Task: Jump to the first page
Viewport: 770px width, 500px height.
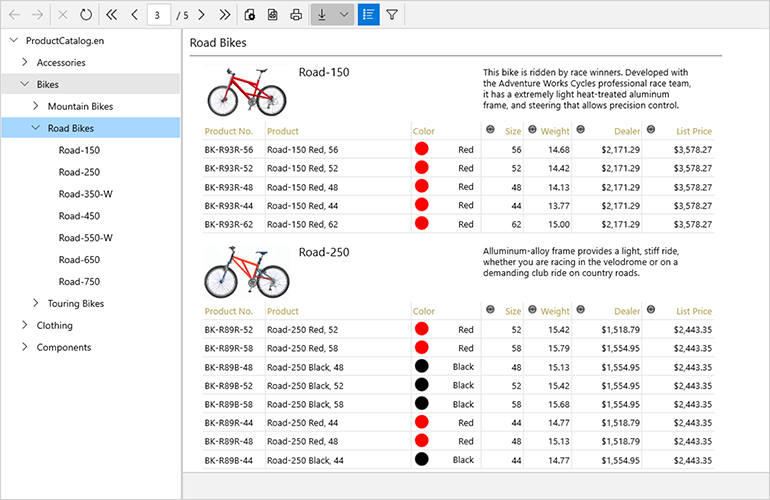Action: coord(111,15)
